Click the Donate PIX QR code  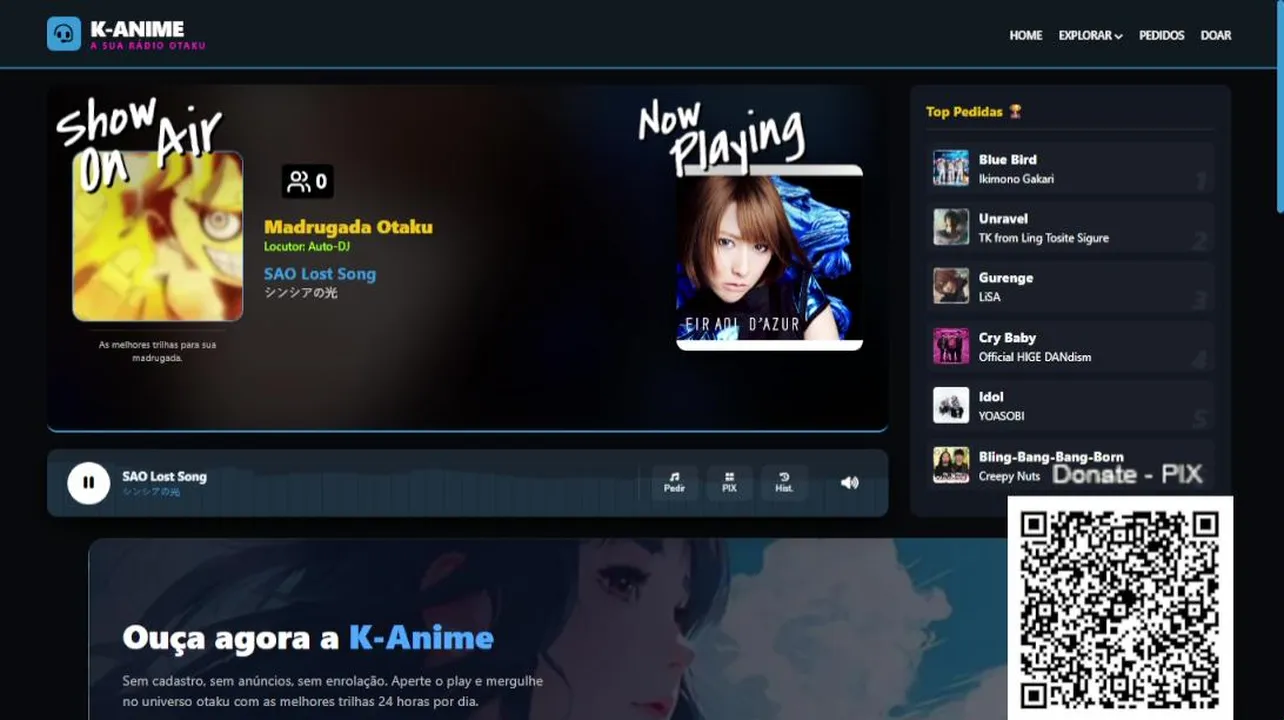(1120, 609)
